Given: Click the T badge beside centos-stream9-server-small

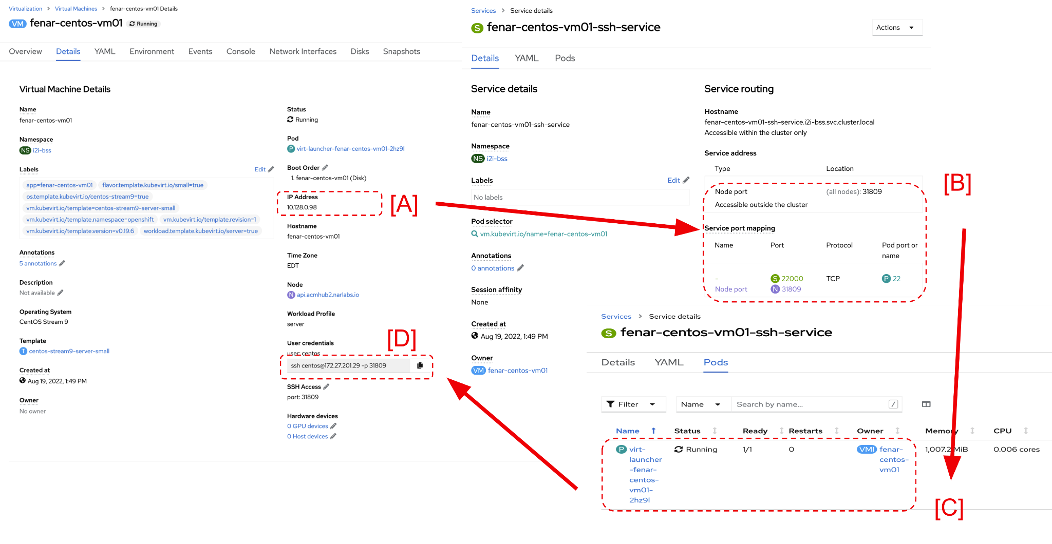Looking at the screenshot, I should coord(23,351).
